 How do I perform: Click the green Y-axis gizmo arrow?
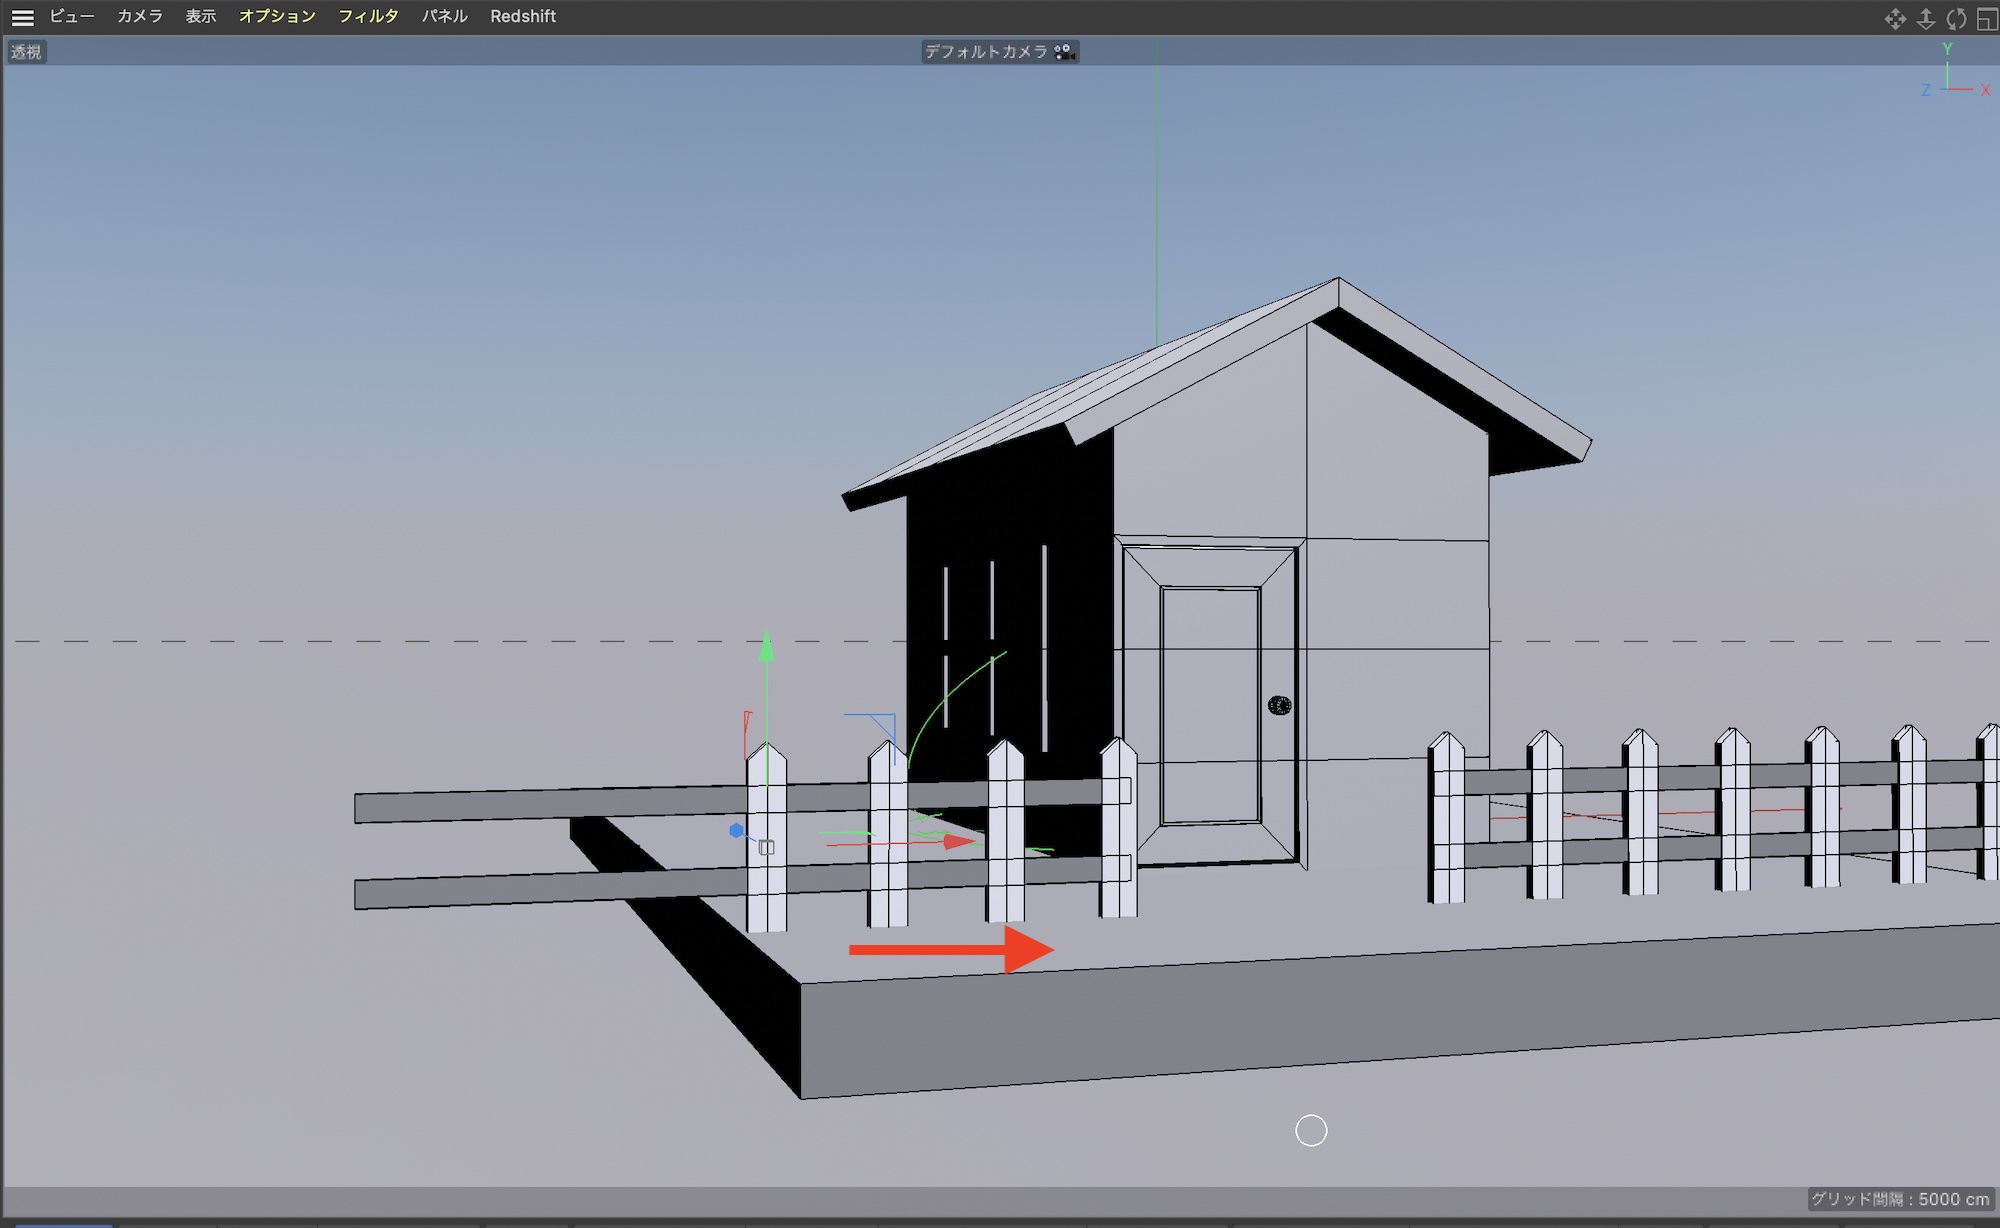pos(766,648)
